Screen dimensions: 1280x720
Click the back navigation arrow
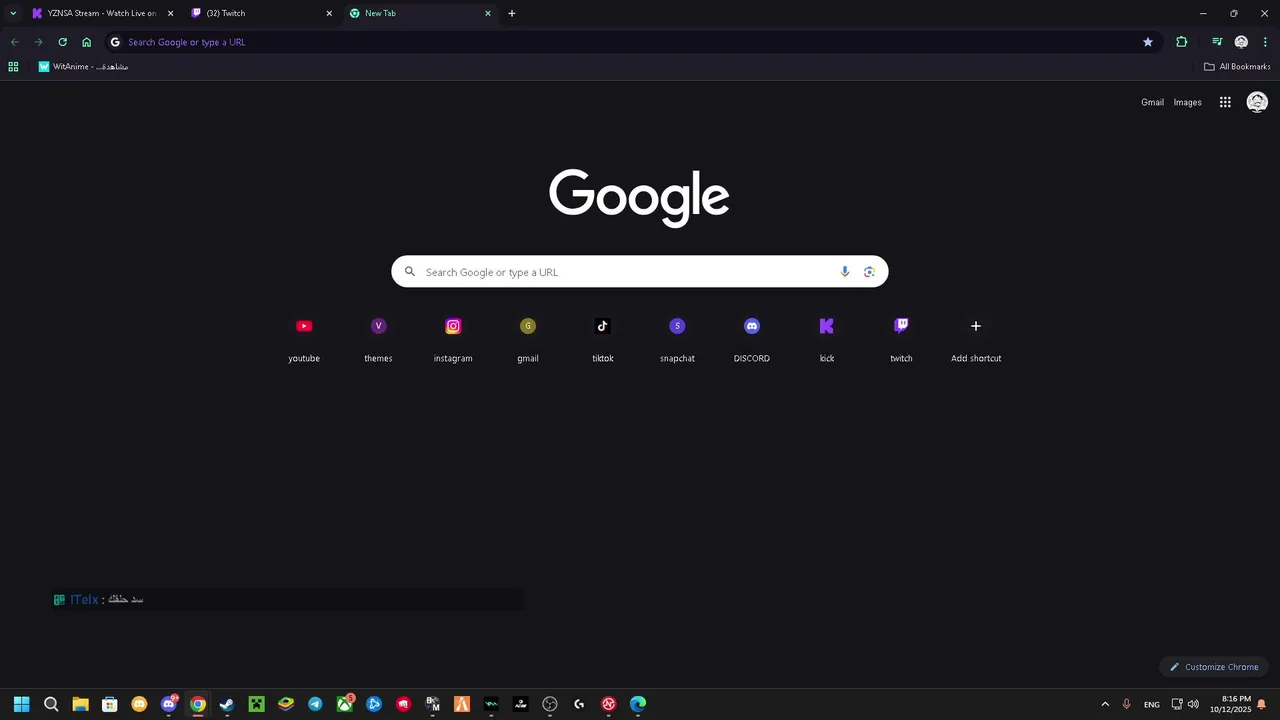pos(14,42)
